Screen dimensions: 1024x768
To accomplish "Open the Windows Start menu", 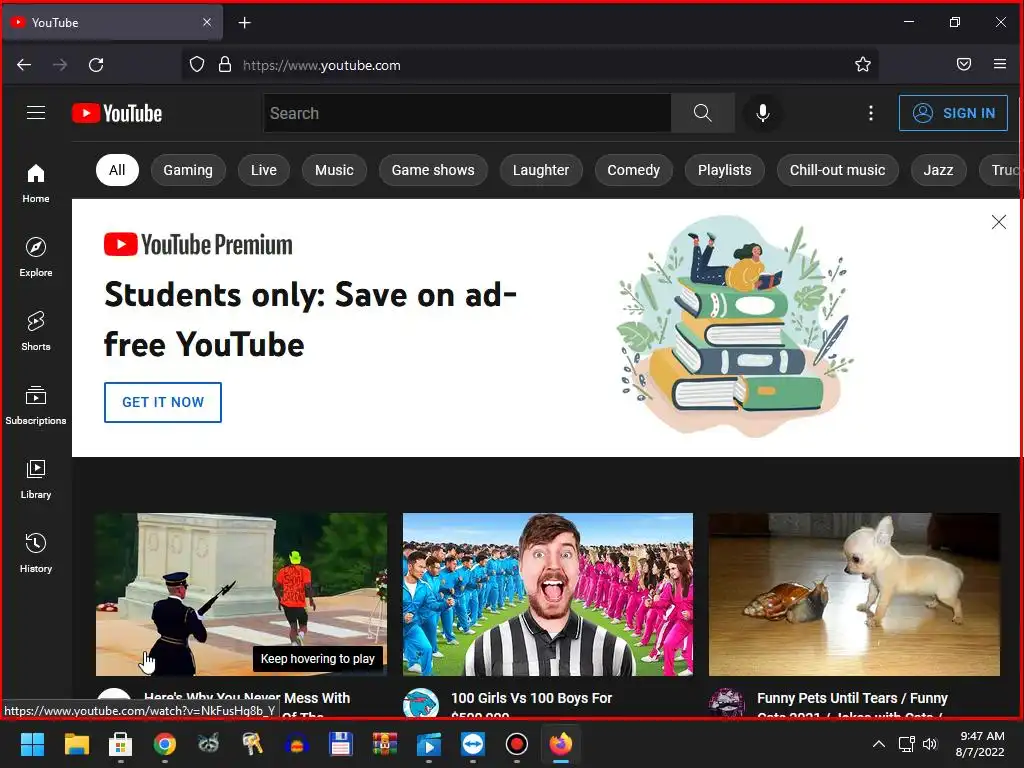I will point(32,744).
